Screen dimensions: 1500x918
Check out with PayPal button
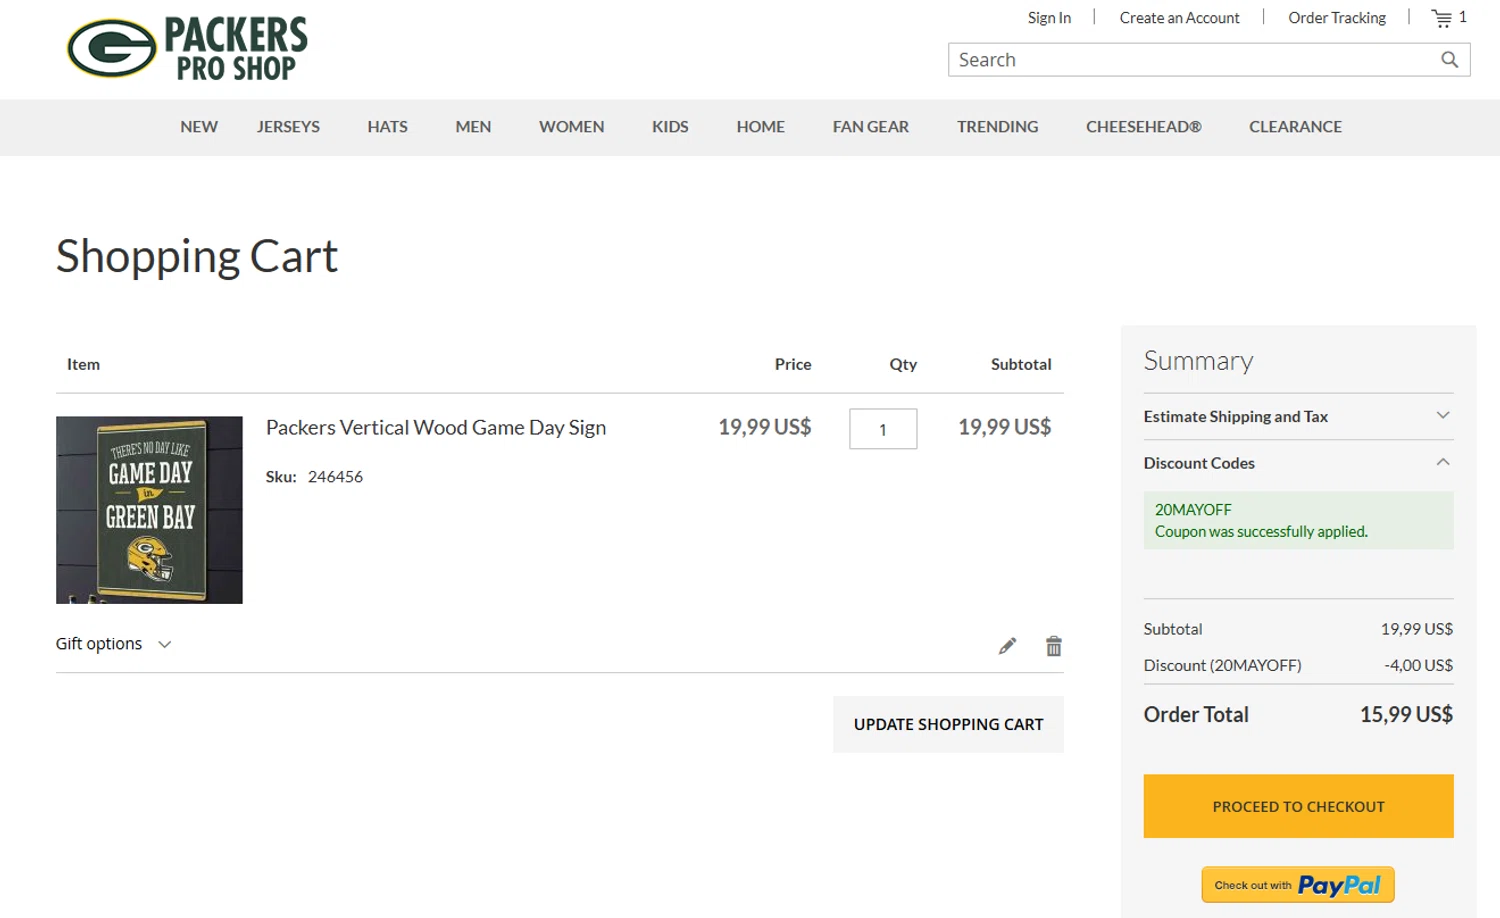coord(1298,885)
